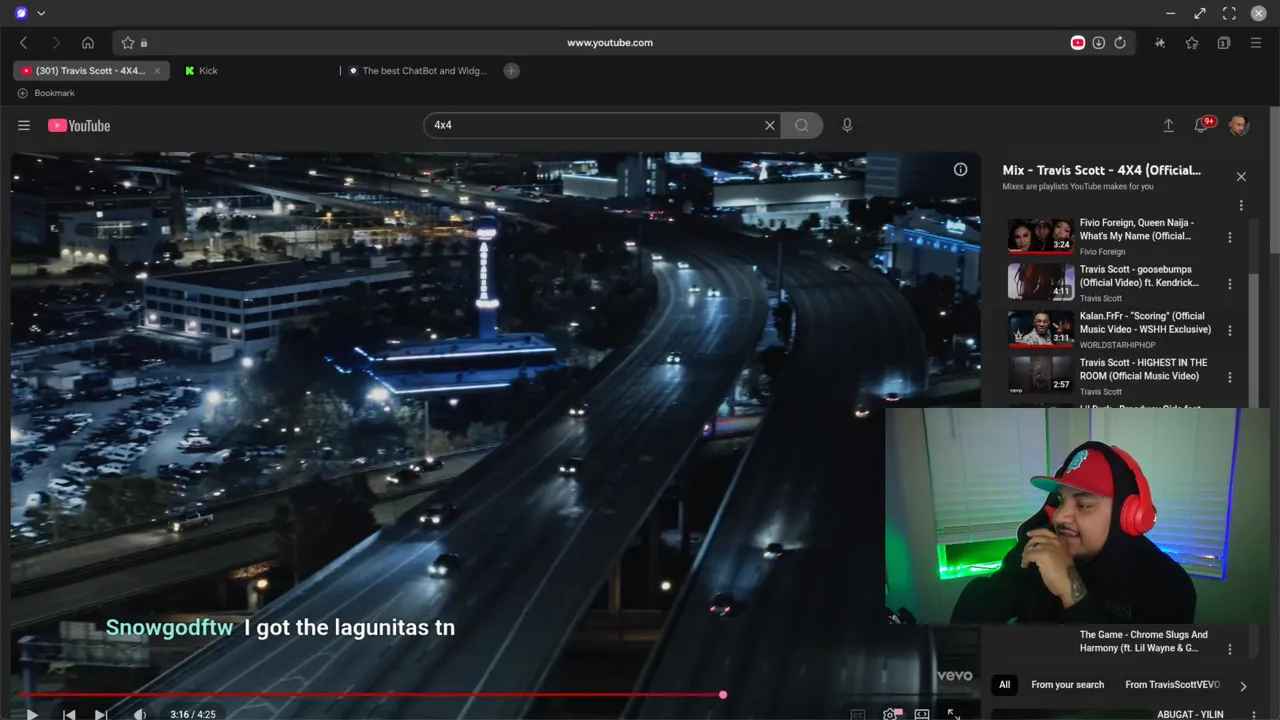Open a new browser tab
The height and width of the screenshot is (720, 1280).
tap(511, 71)
